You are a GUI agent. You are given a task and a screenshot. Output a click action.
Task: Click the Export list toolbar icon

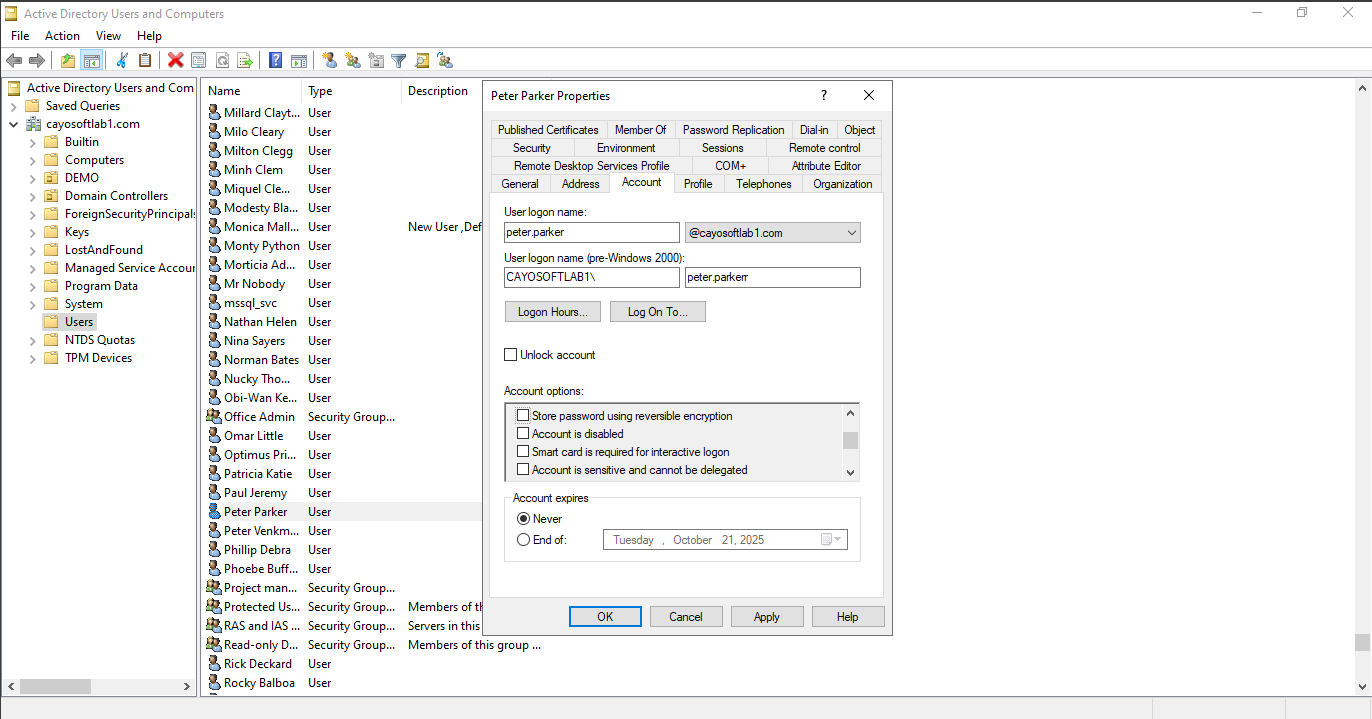(245, 60)
